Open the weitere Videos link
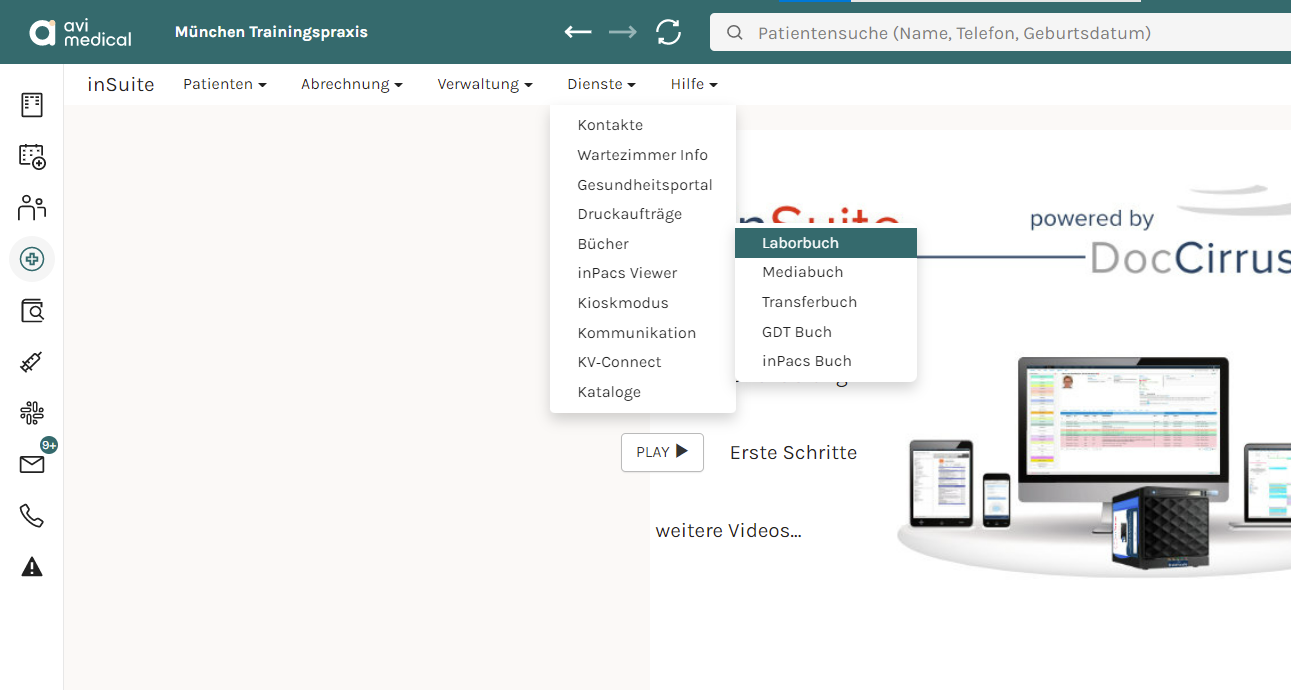 point(729,531)
